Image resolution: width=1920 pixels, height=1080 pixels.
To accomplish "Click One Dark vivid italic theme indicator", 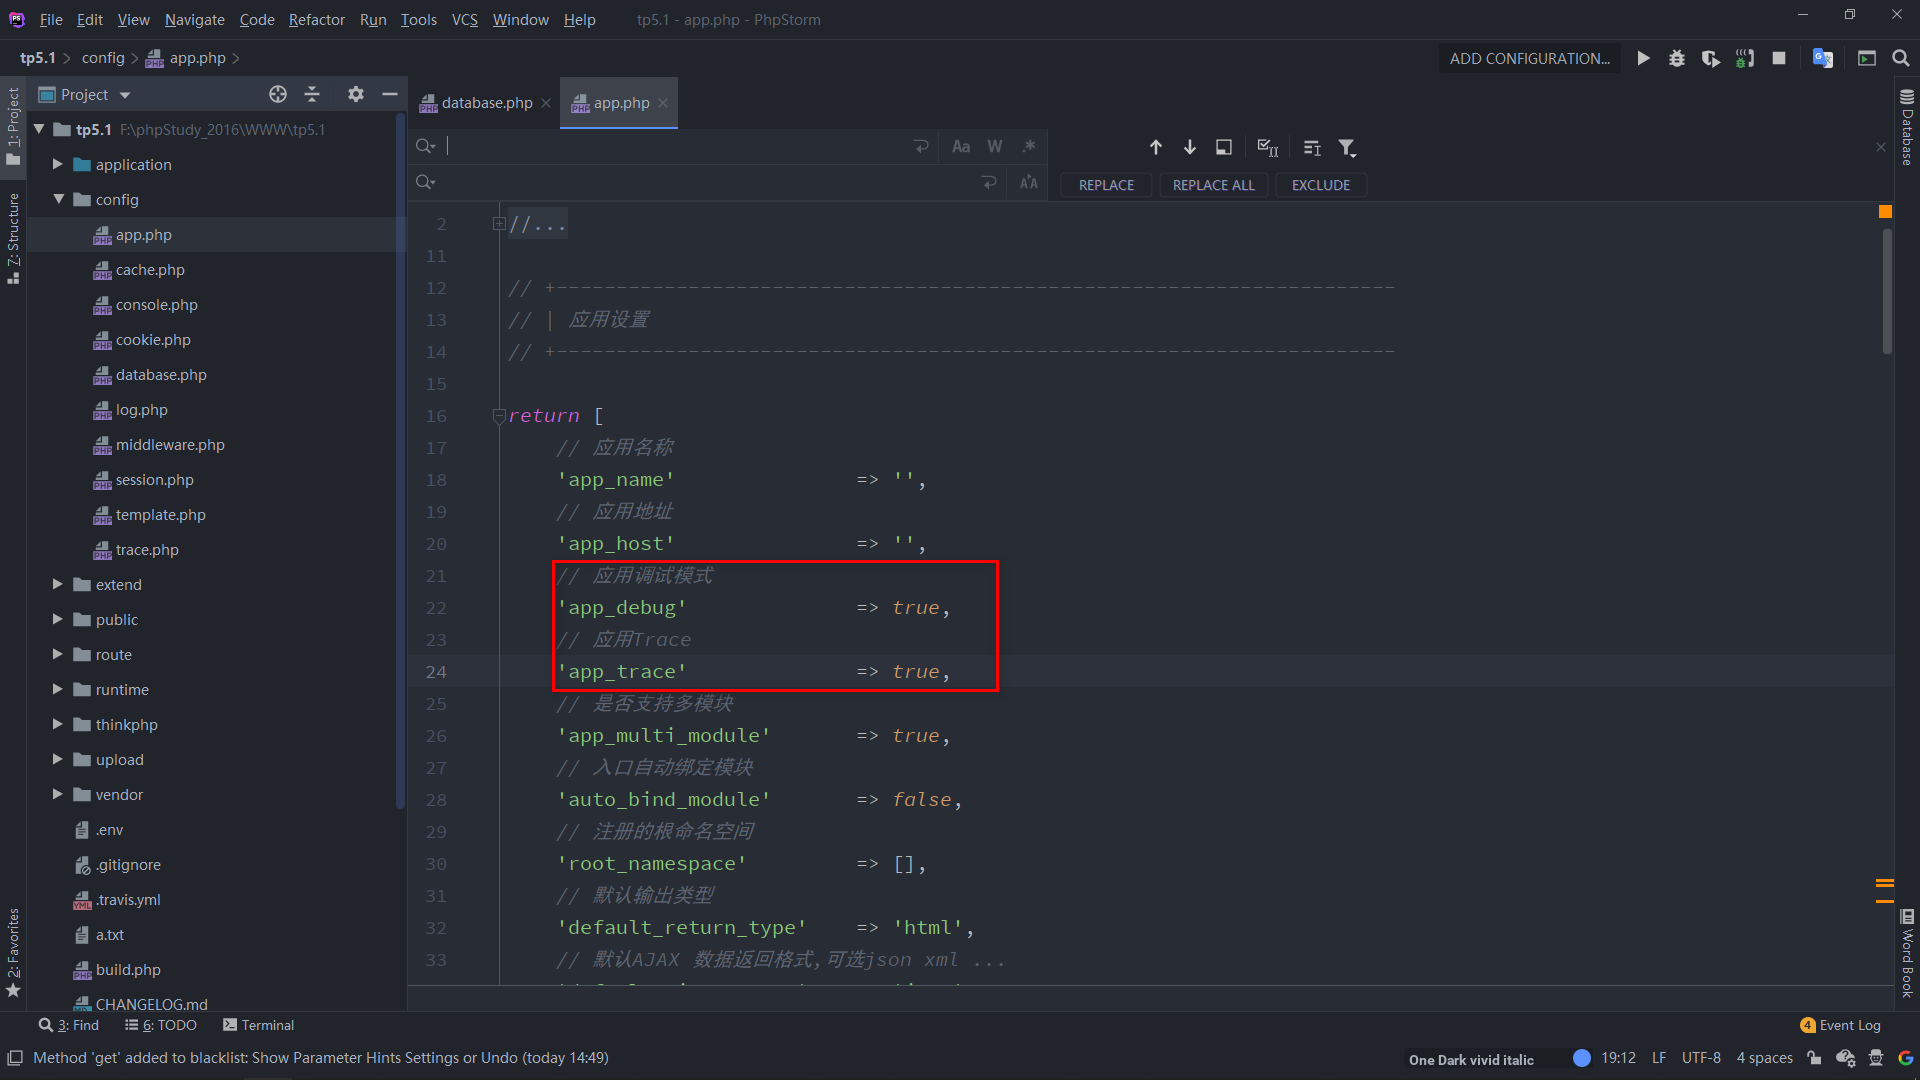I will (1471, 1059).
